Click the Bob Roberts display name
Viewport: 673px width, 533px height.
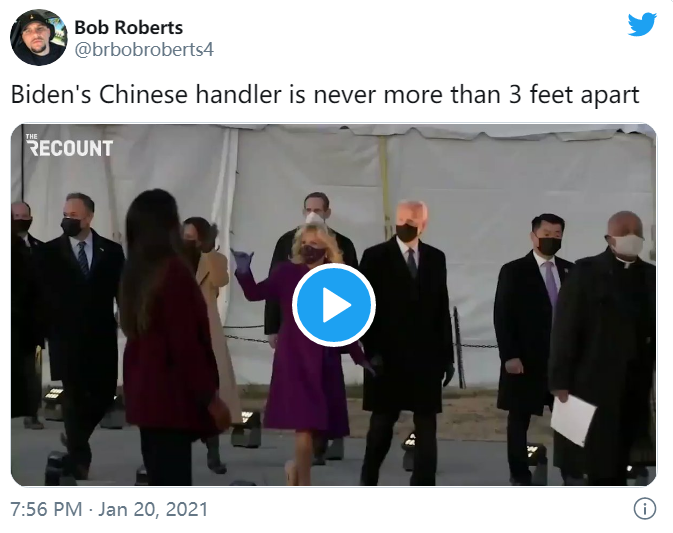click(x=129, y=27)
